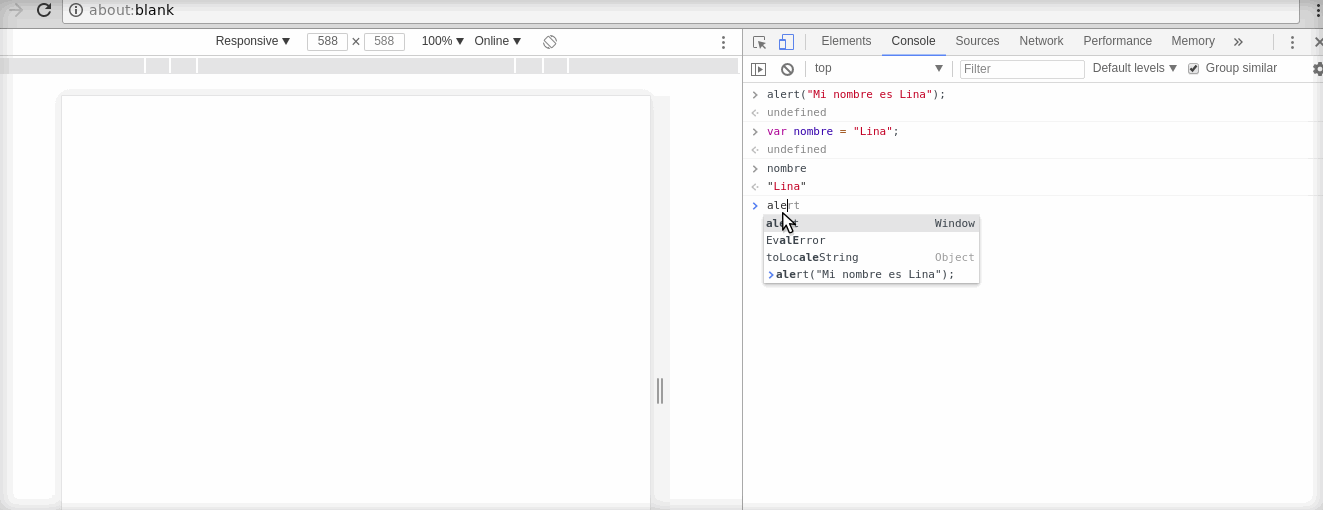Open console settings gear icon
1323x510 pixels.
coord(1317,69)
